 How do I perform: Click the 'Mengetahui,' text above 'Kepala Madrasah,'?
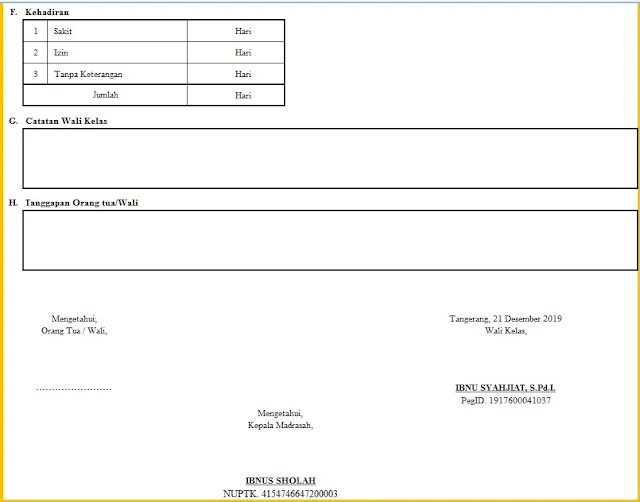(x=280, y=413)
